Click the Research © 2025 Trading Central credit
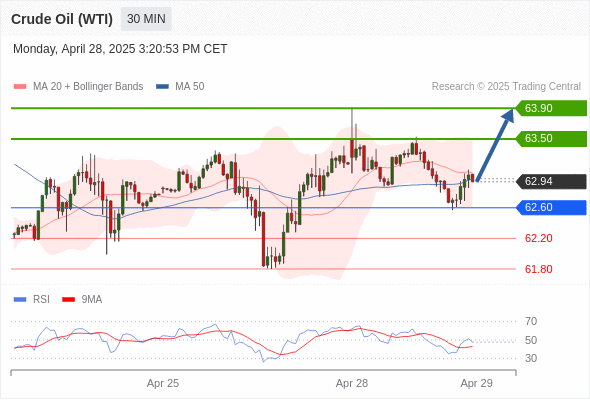 [506, 87]
